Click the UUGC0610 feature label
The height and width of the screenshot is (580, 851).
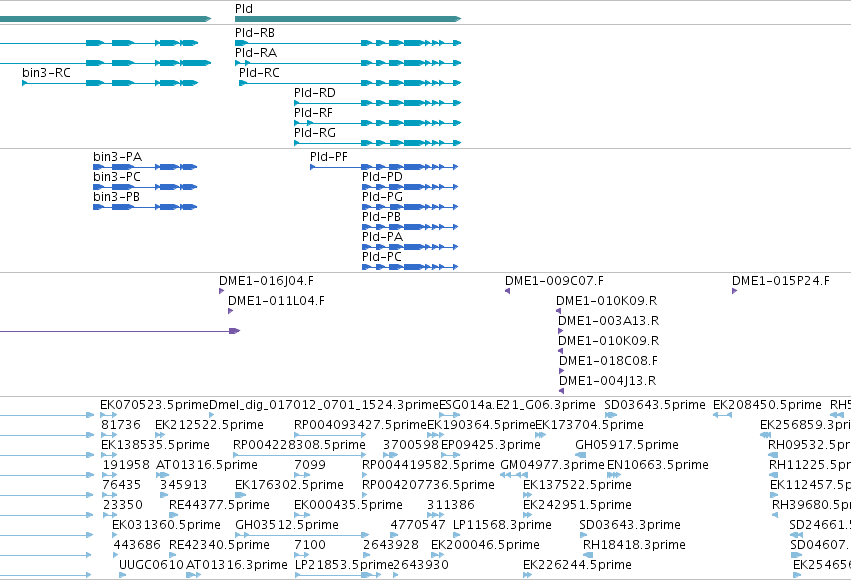(x=151, y=566)
